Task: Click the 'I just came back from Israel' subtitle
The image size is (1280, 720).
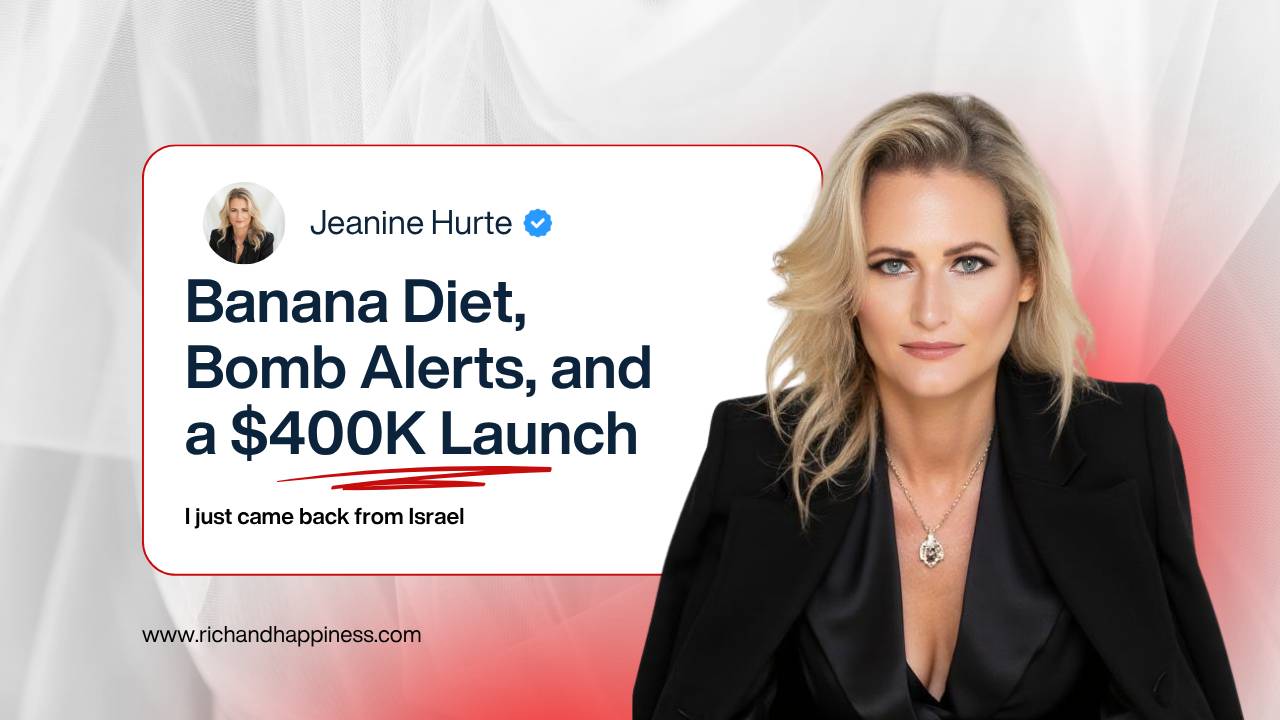Action: (324, 518)
